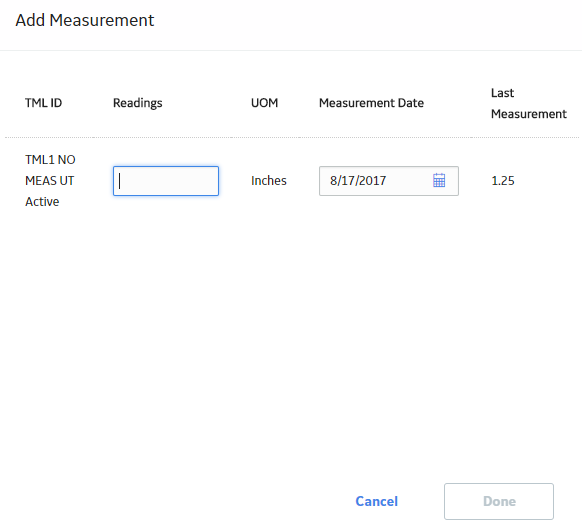The width and height of the screenshot is (582, 529).
Task: Click MEAS UT text in first row
Action: tap(49, 180)
